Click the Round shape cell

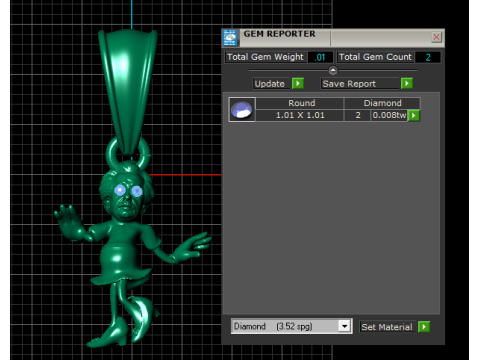coord(300,103)
